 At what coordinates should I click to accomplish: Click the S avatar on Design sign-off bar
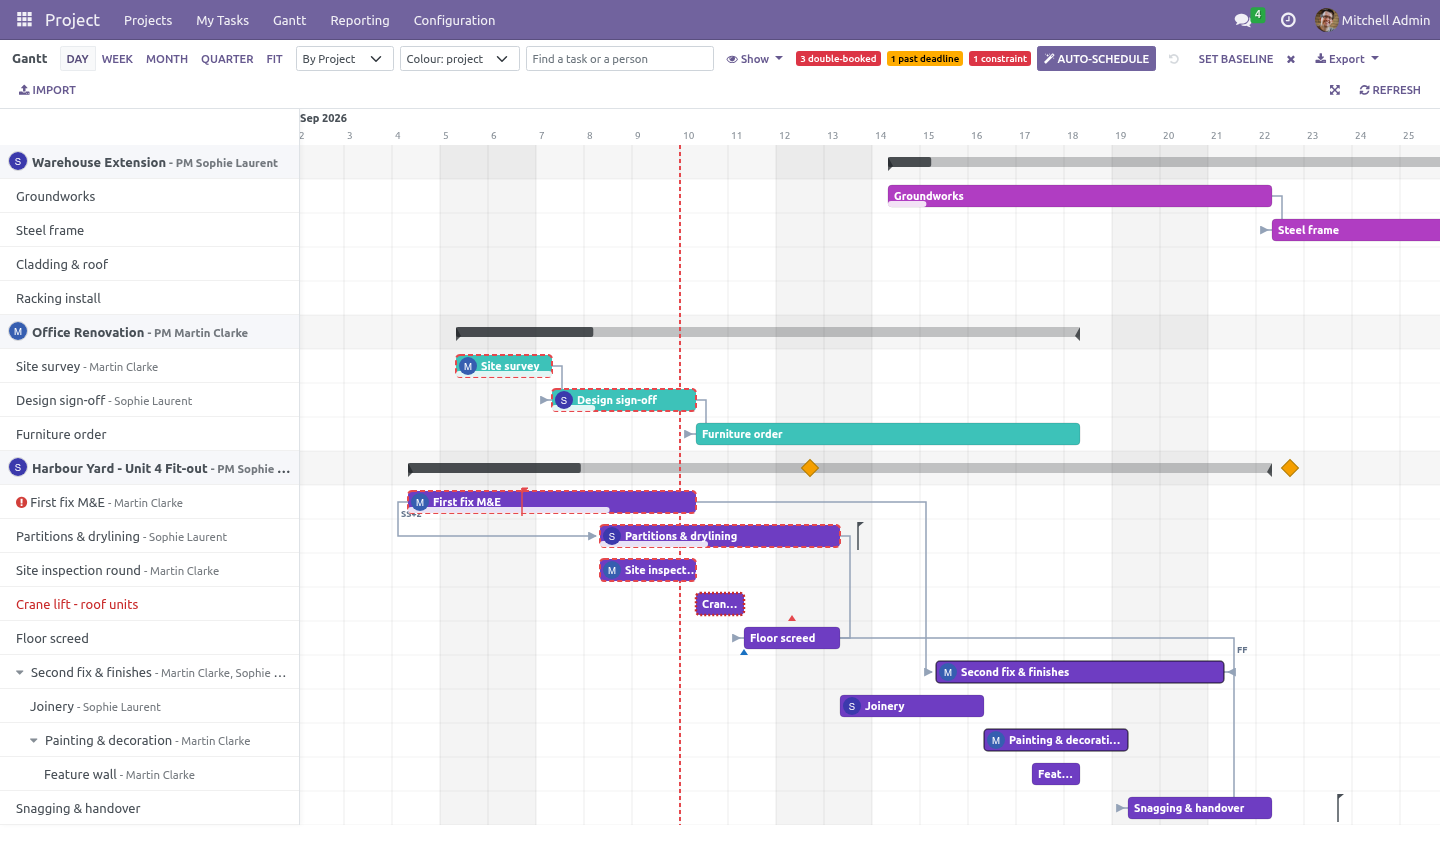point(564,400)
